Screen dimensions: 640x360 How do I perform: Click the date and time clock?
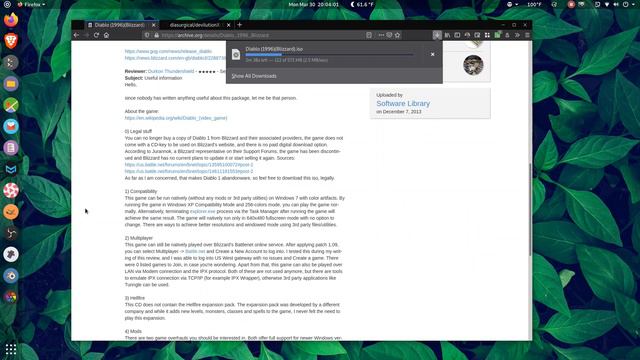pyautogui.click(x=313, y=4)
